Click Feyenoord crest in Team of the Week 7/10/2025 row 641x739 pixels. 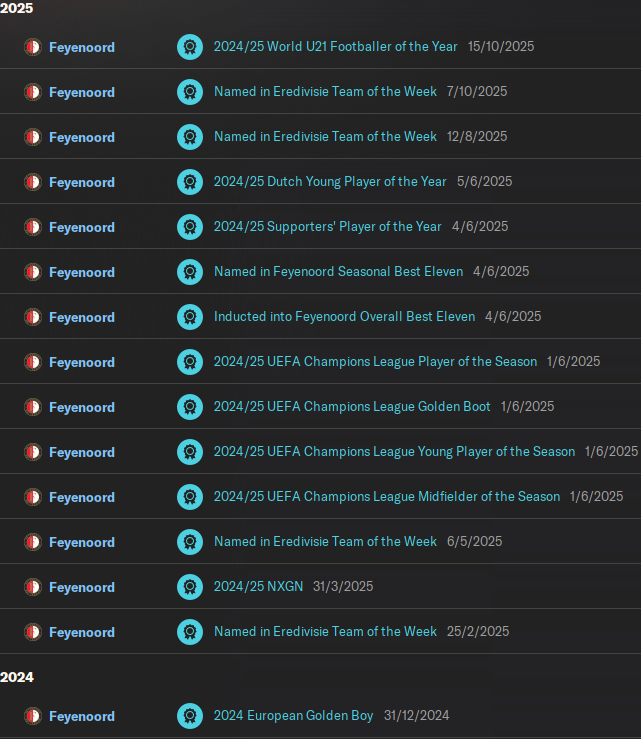click(33, 92)
